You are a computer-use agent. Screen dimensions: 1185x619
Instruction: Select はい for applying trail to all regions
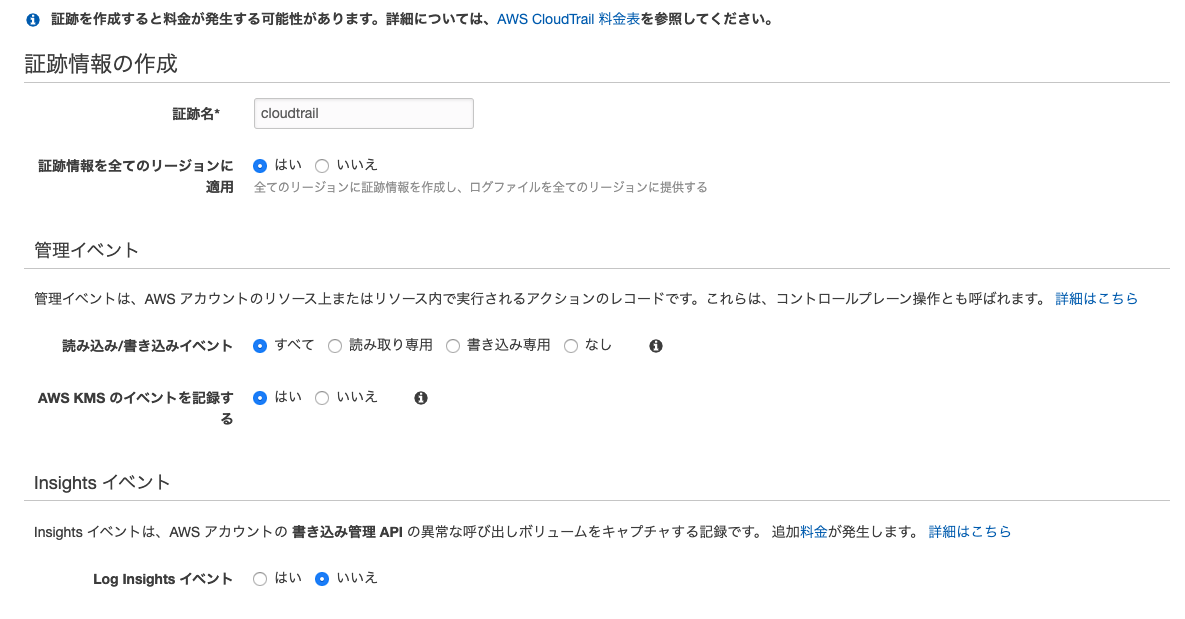click(x=260, y=166)
